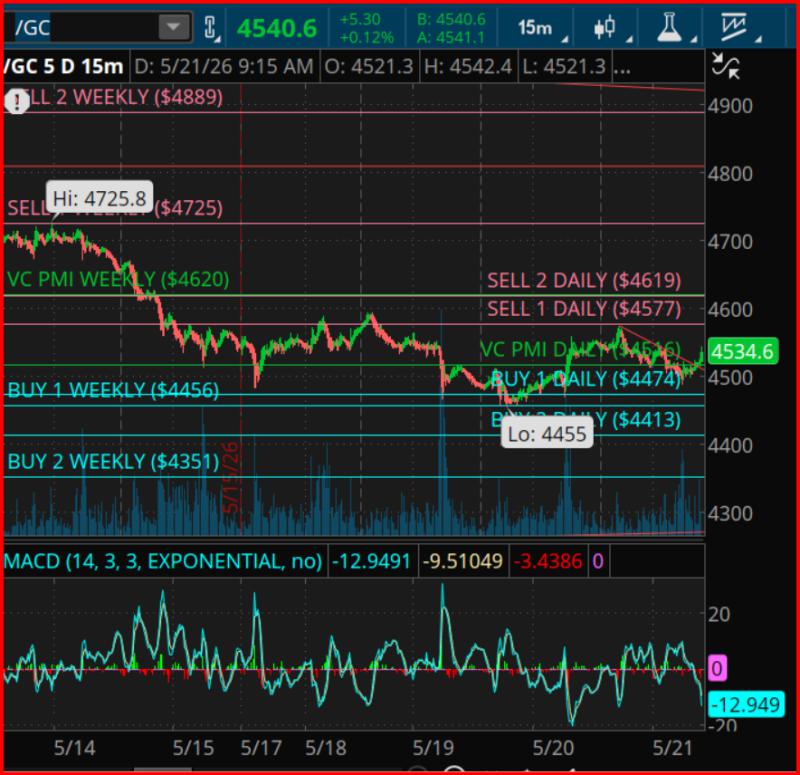This screenshot has width=800, height=775.
Task: Click the MACD value -12.9491
Action: coord(371,562)
